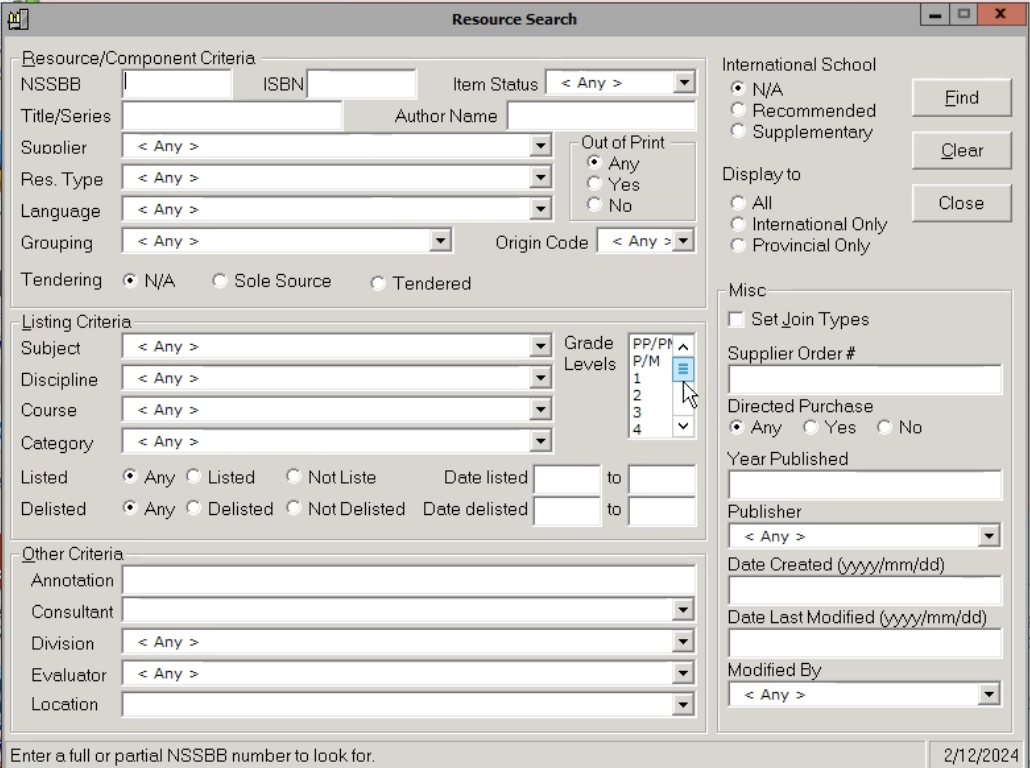
Task: Click Grade Levels scroll down arrow
Action: point(683,426)
